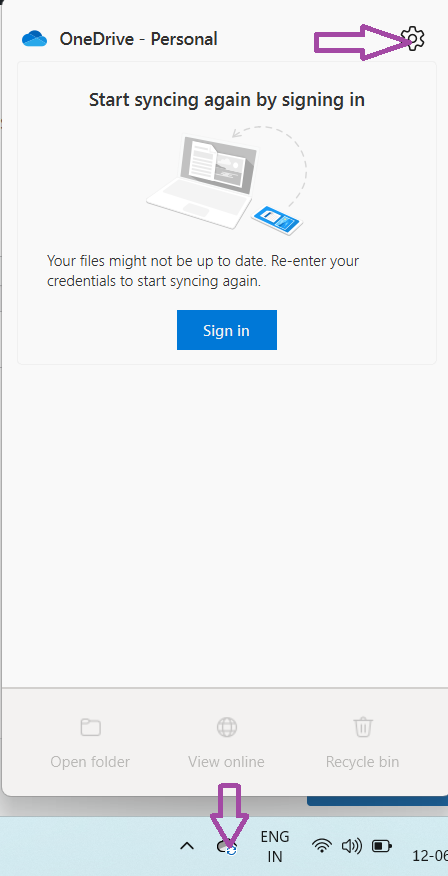This screenshot has width=448, height=876.
Task: Click the files might not be up to date message
Action: click(203, 271)
